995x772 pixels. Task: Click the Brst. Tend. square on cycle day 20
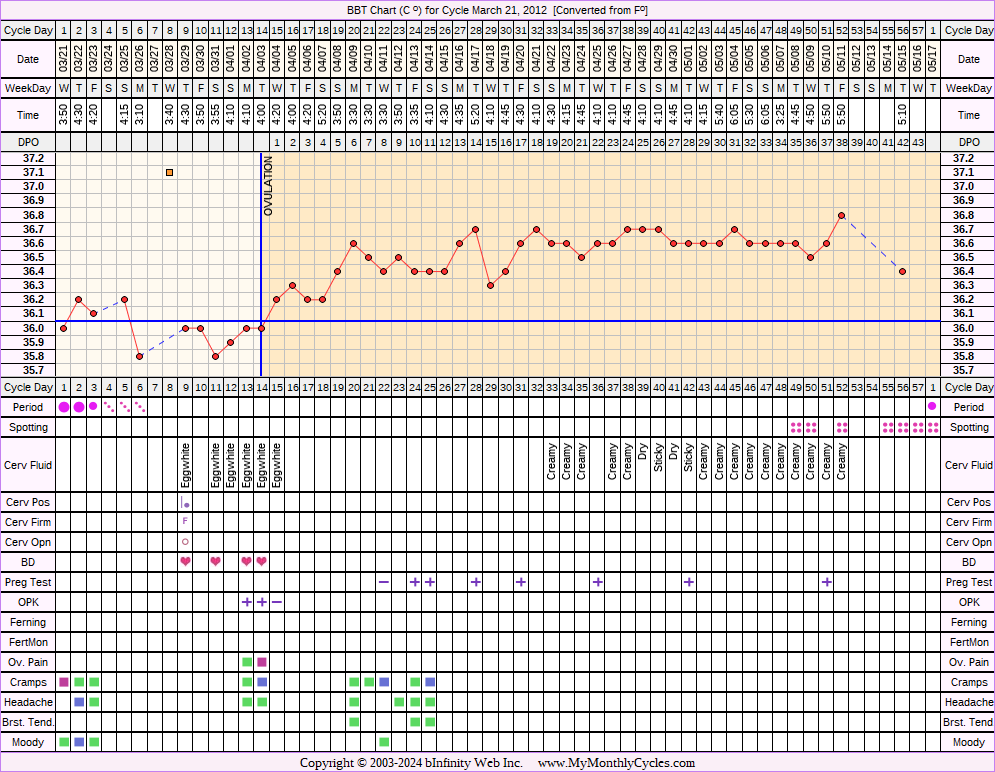[x=354, y=722]
